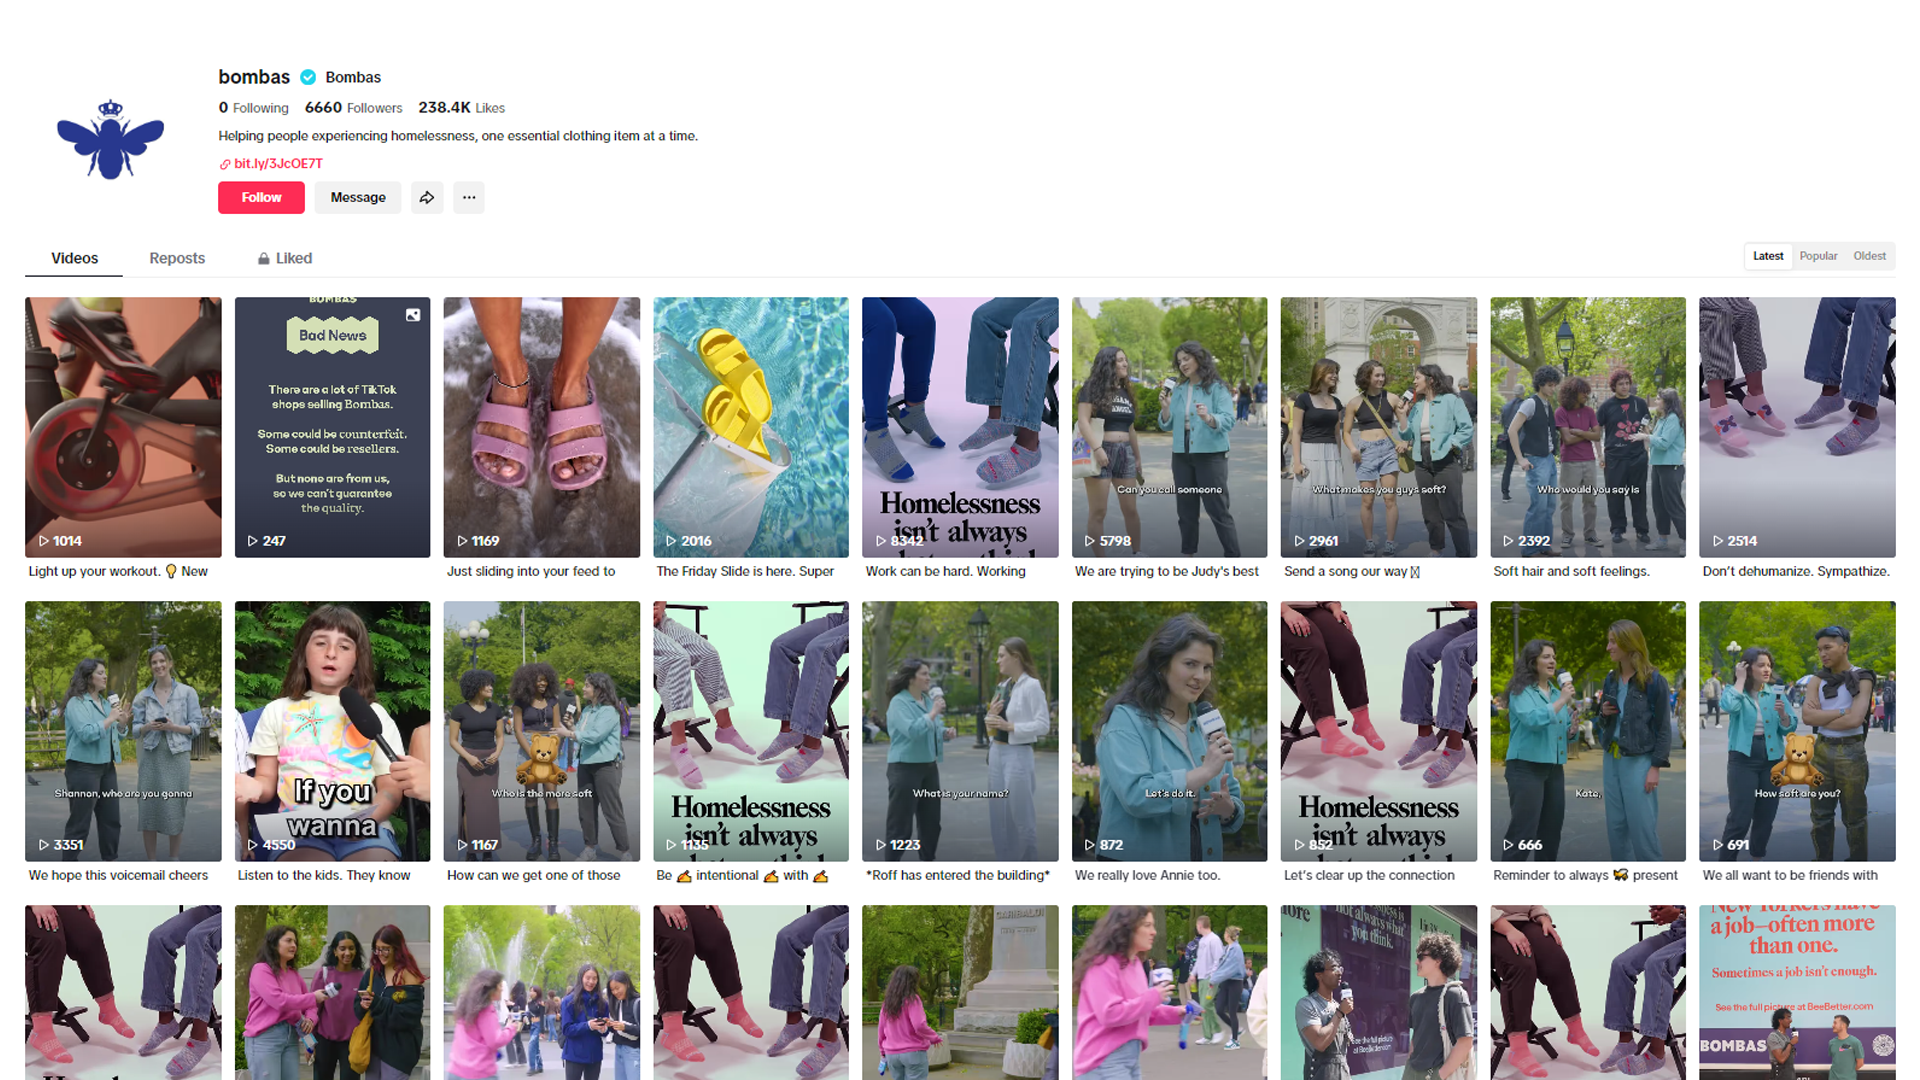
Task: Click caption 'Be intentional with'
Action: 742,876
